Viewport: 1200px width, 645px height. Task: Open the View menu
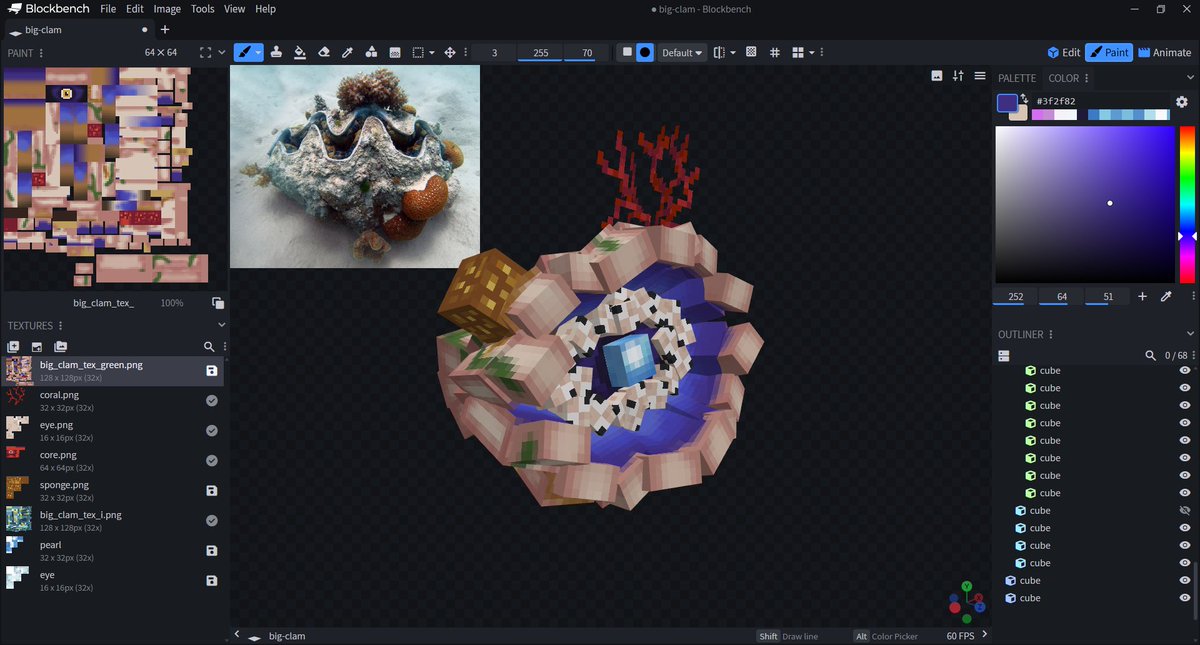[x=234, y=9]
